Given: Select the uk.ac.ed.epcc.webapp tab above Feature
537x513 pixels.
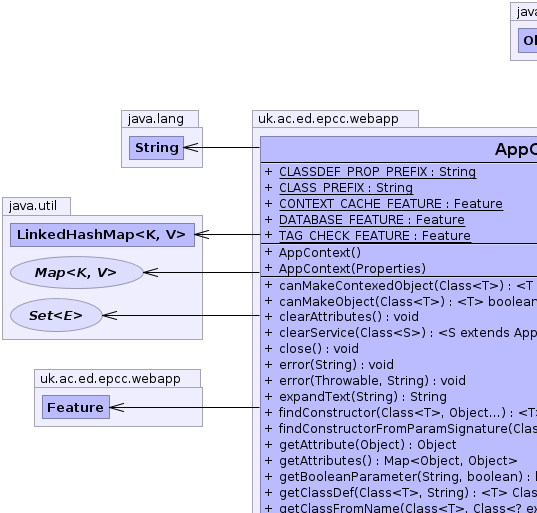Looking at the screenshot, I should (117, 378).
